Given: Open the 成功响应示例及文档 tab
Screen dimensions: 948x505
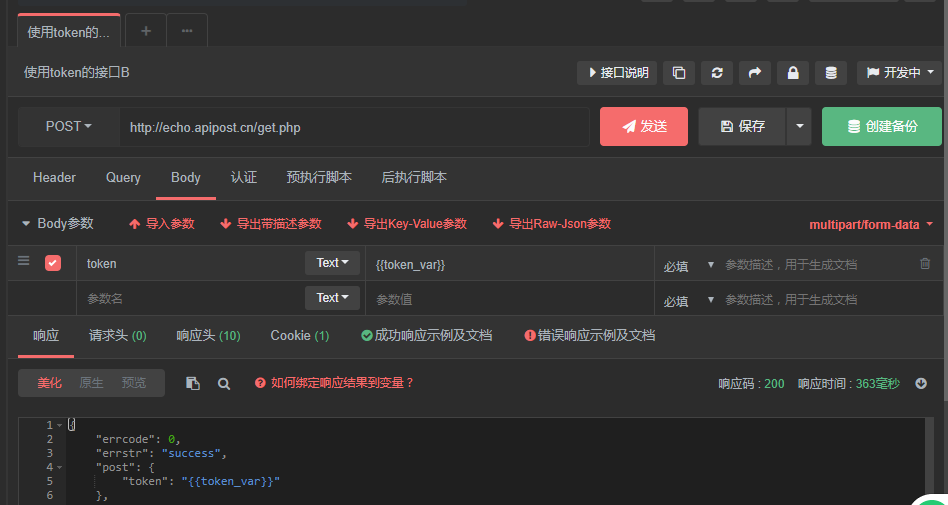Looking at the screenshot, I should 427,336.
